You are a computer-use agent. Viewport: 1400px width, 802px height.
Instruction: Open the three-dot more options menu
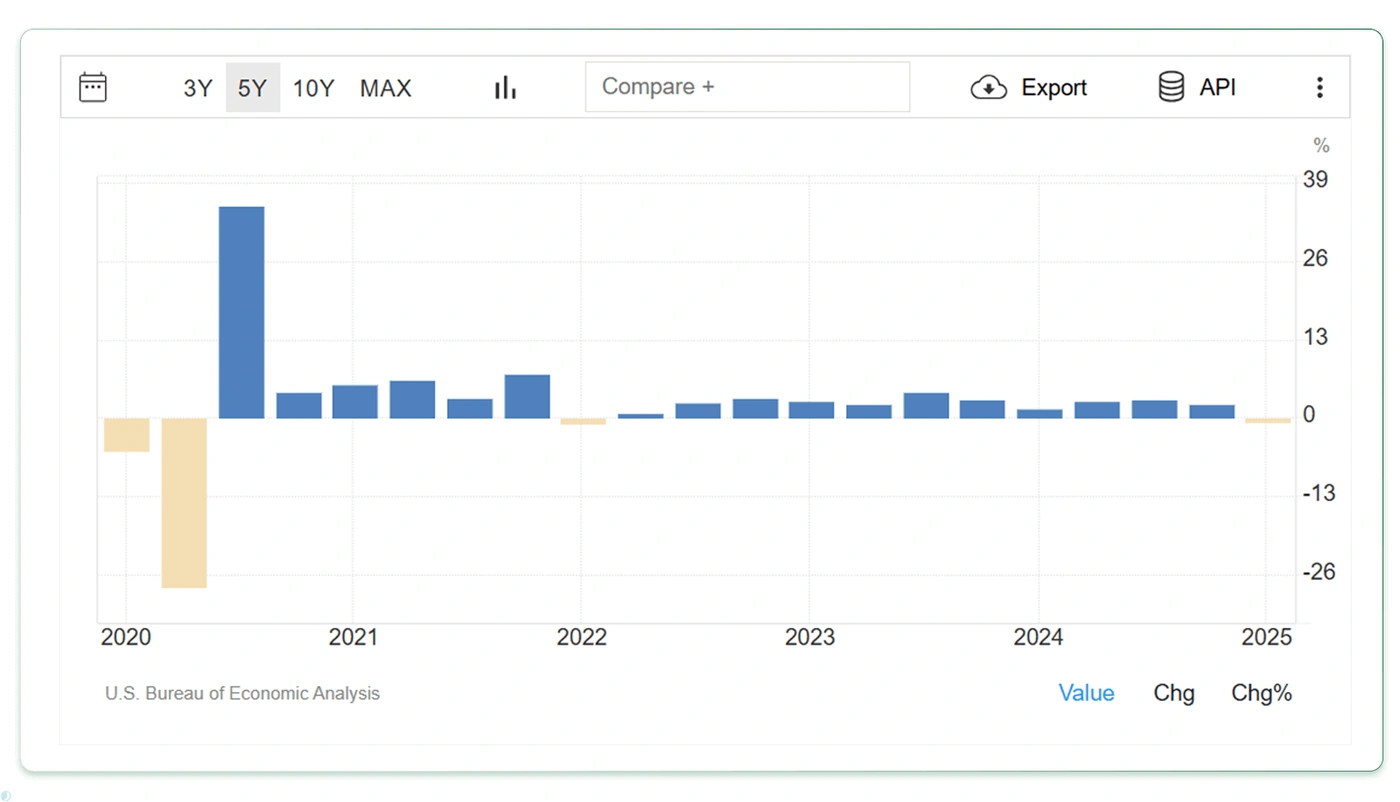pos(1319,88)
